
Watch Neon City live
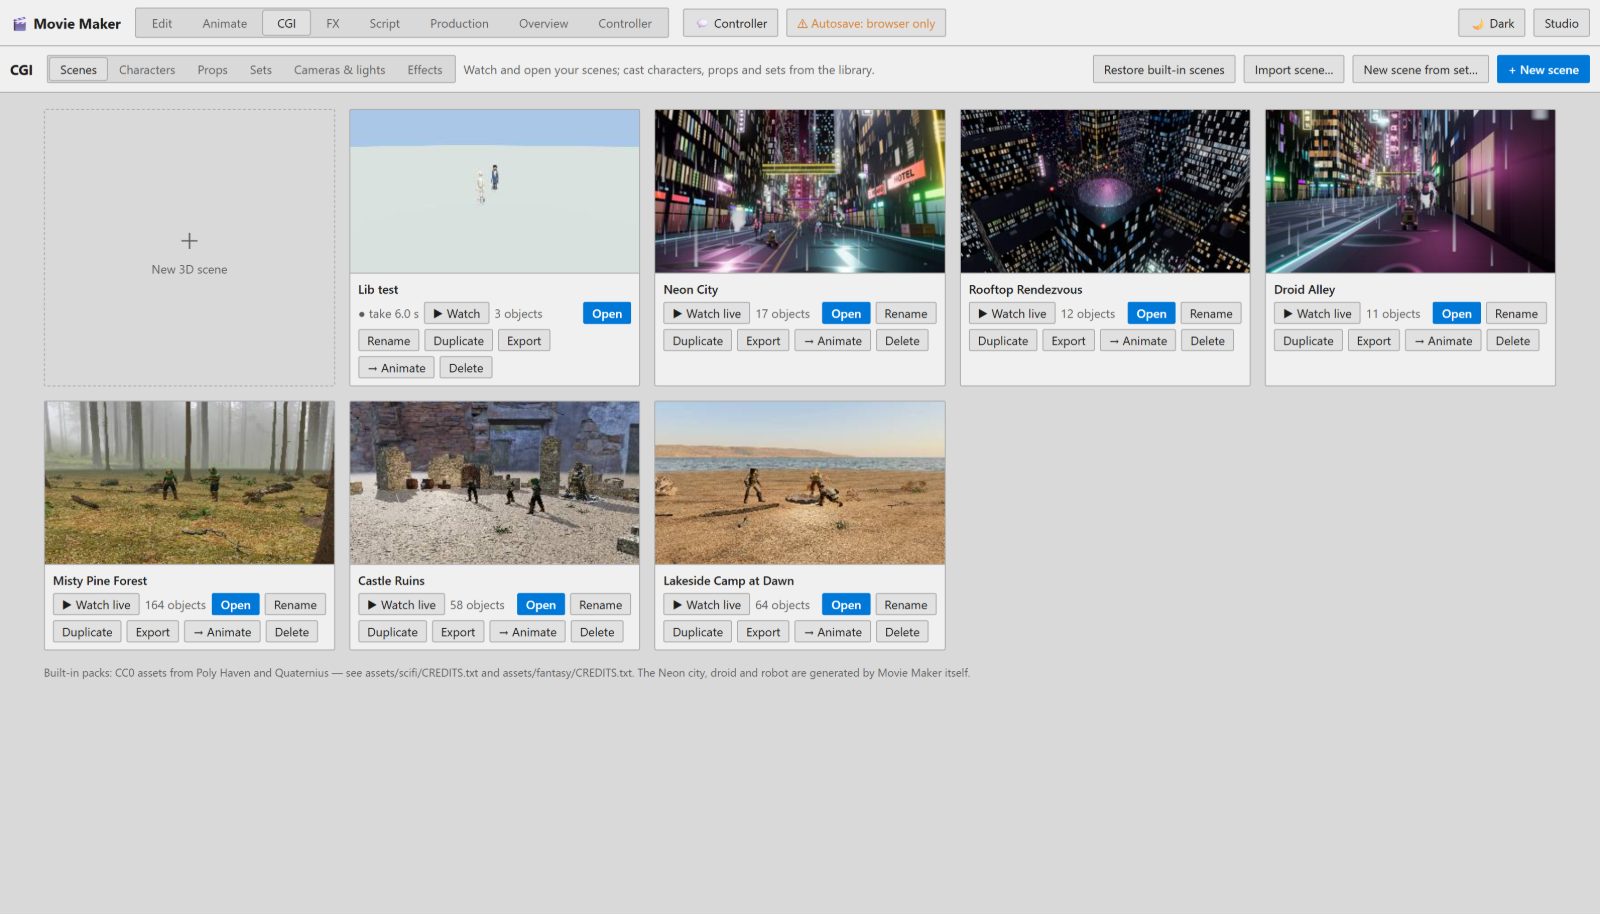(706, 314)
